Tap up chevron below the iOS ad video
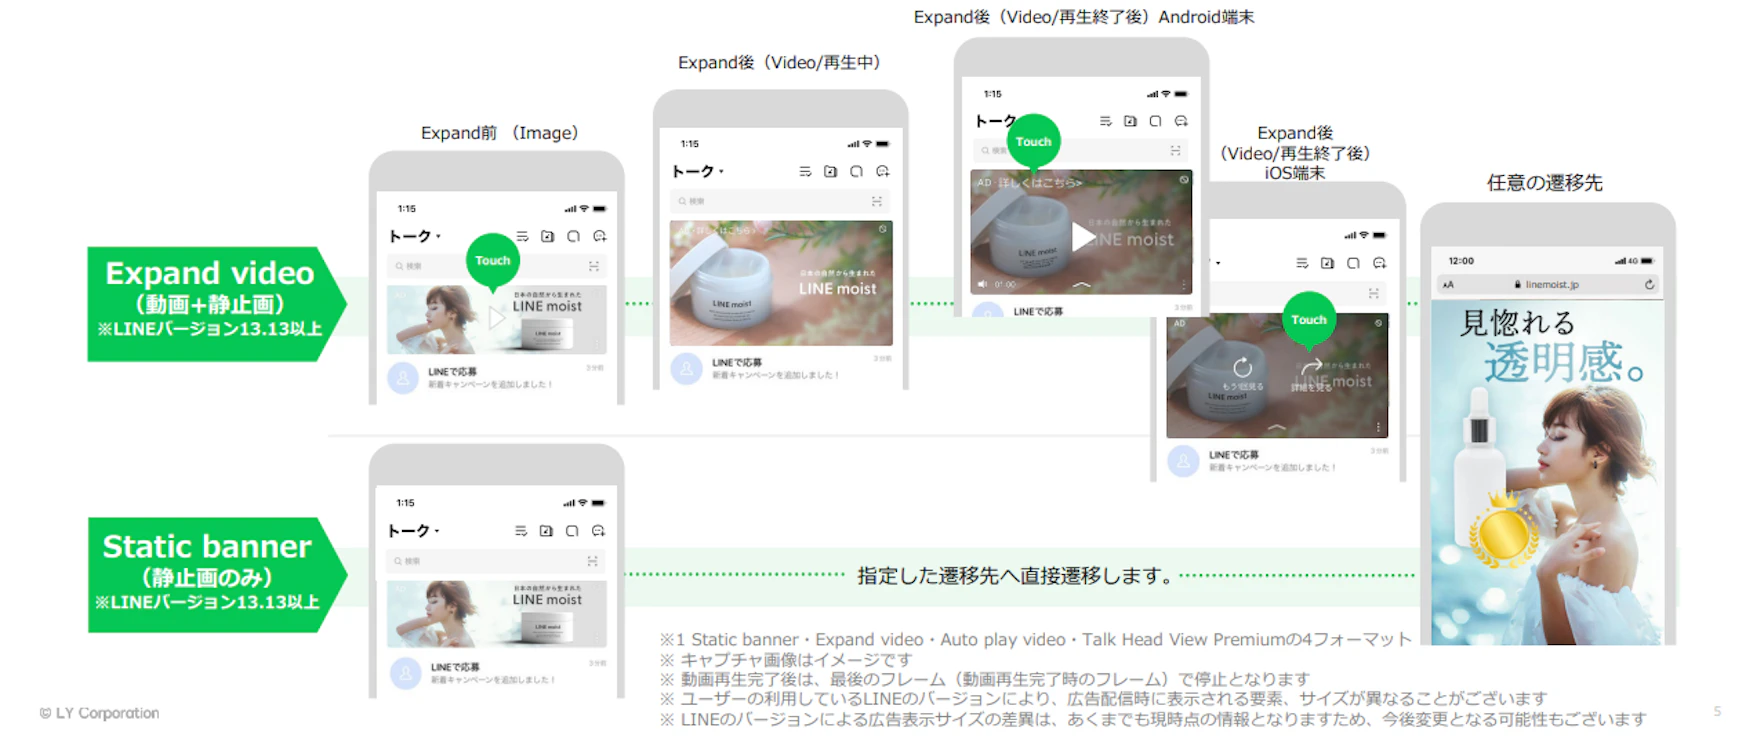Screen dimensions: 1764x749 (x=1277, y=427)
